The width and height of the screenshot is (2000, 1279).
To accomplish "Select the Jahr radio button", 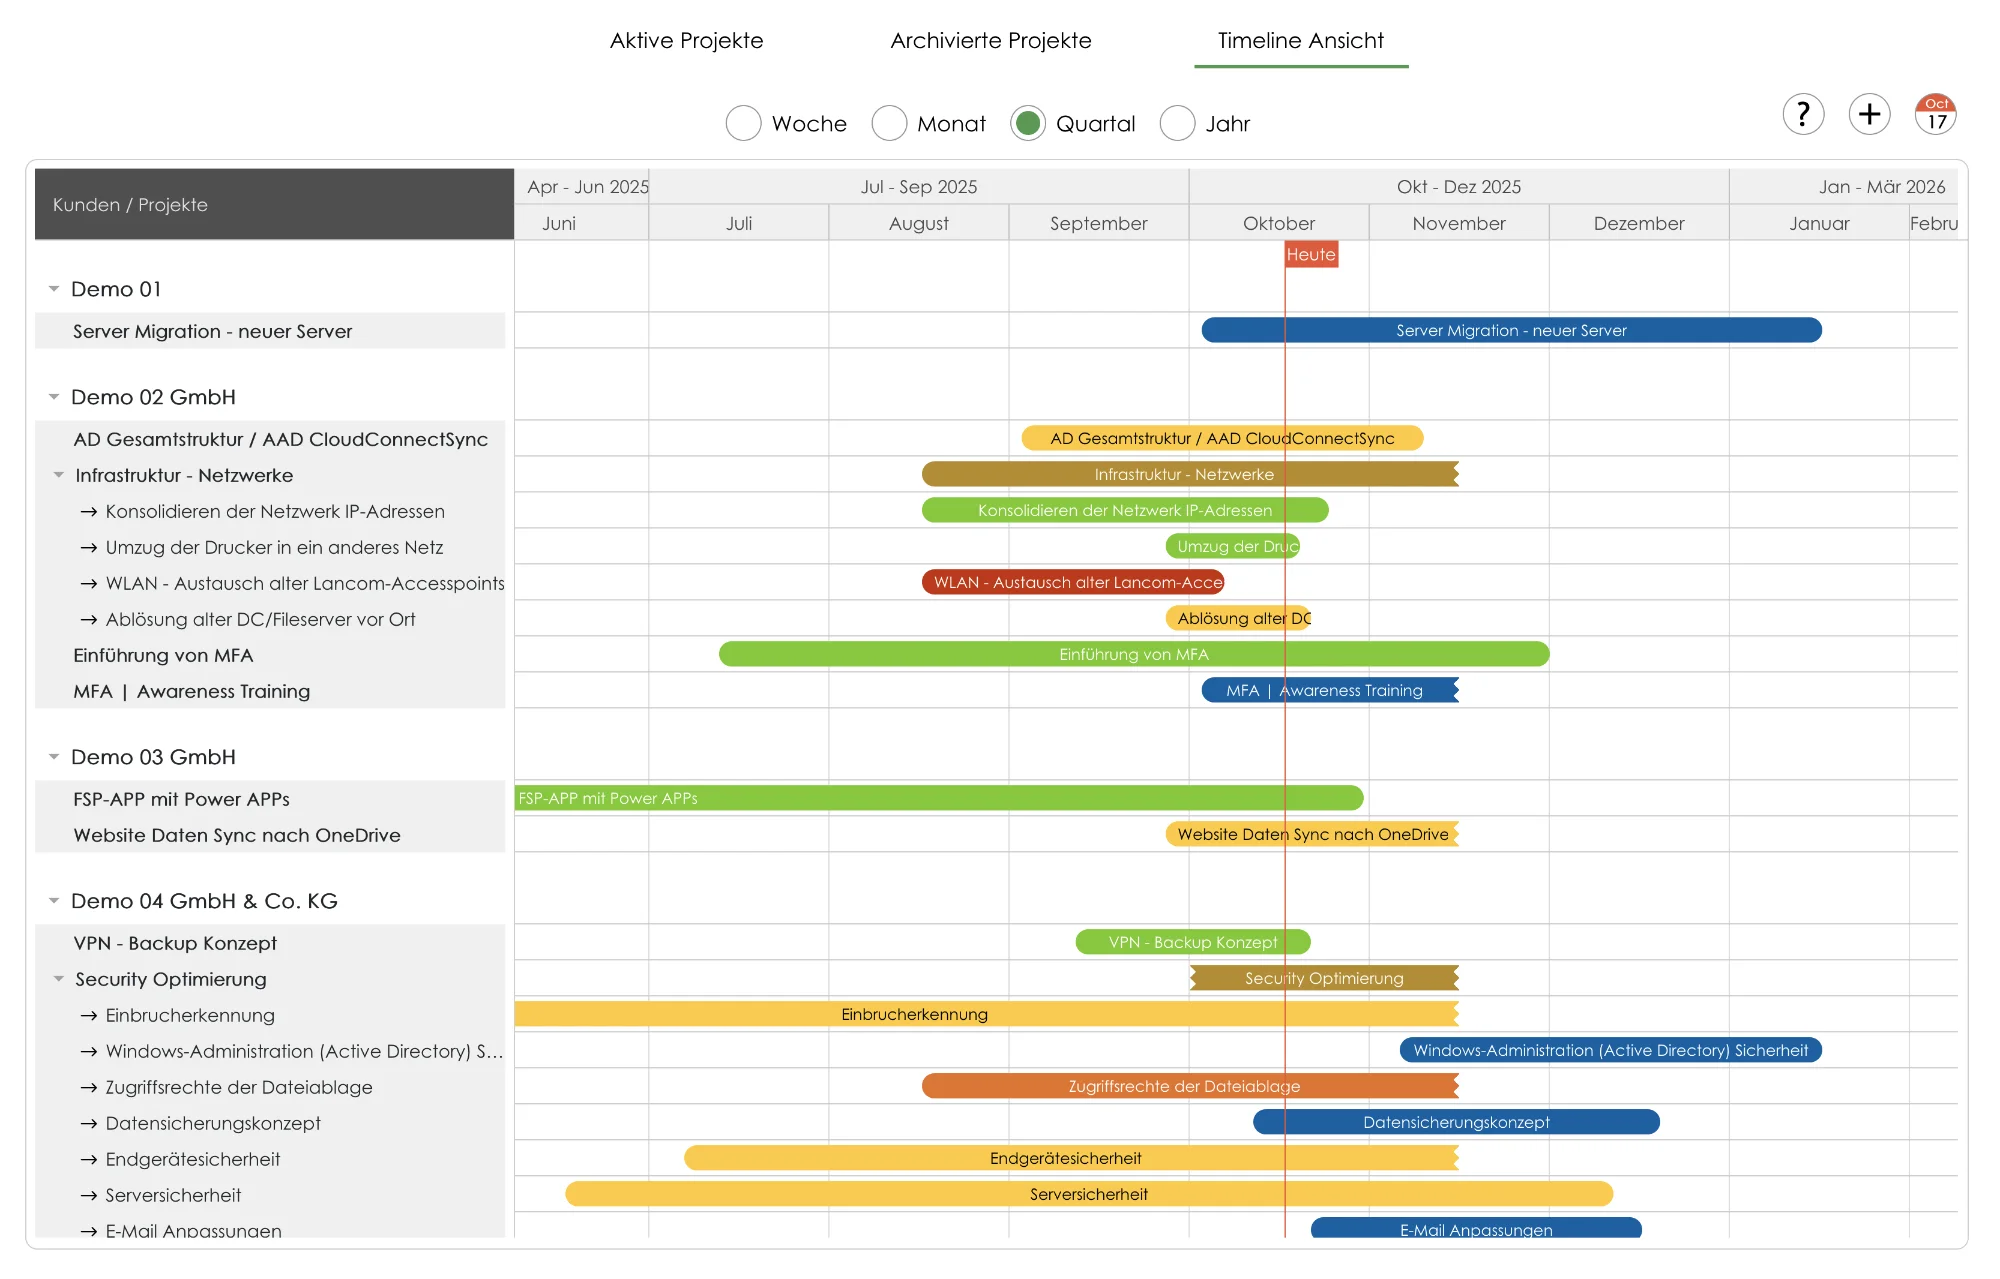I will (1177, 123).
